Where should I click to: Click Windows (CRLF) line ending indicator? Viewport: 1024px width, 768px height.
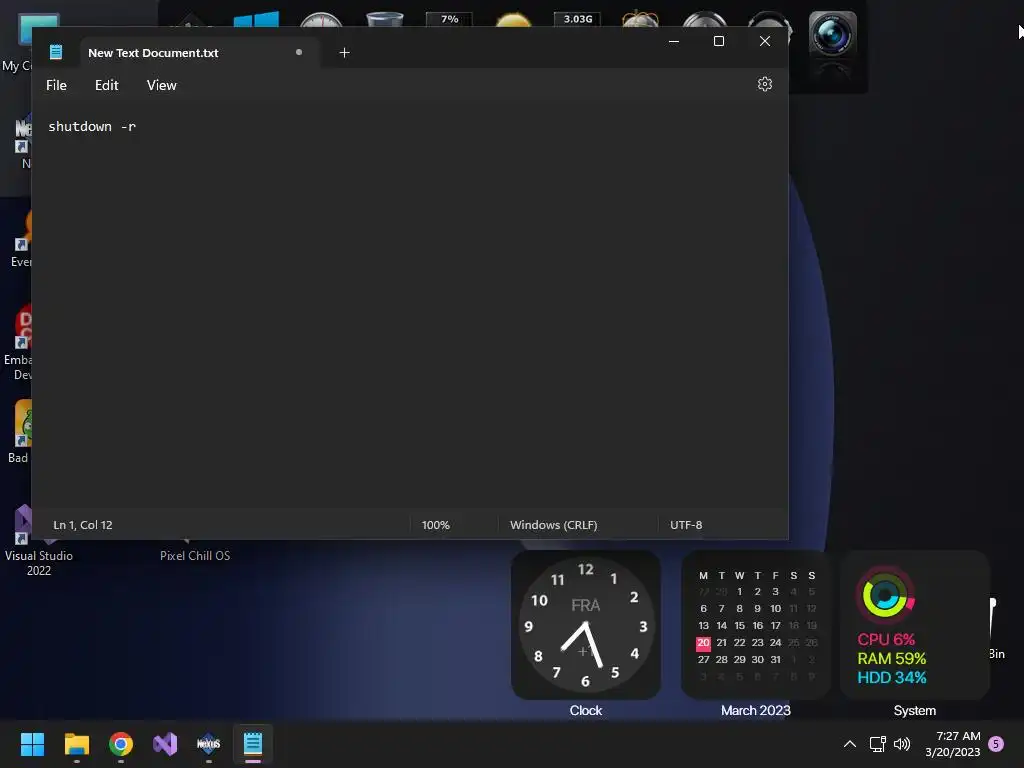coord(553,525)
